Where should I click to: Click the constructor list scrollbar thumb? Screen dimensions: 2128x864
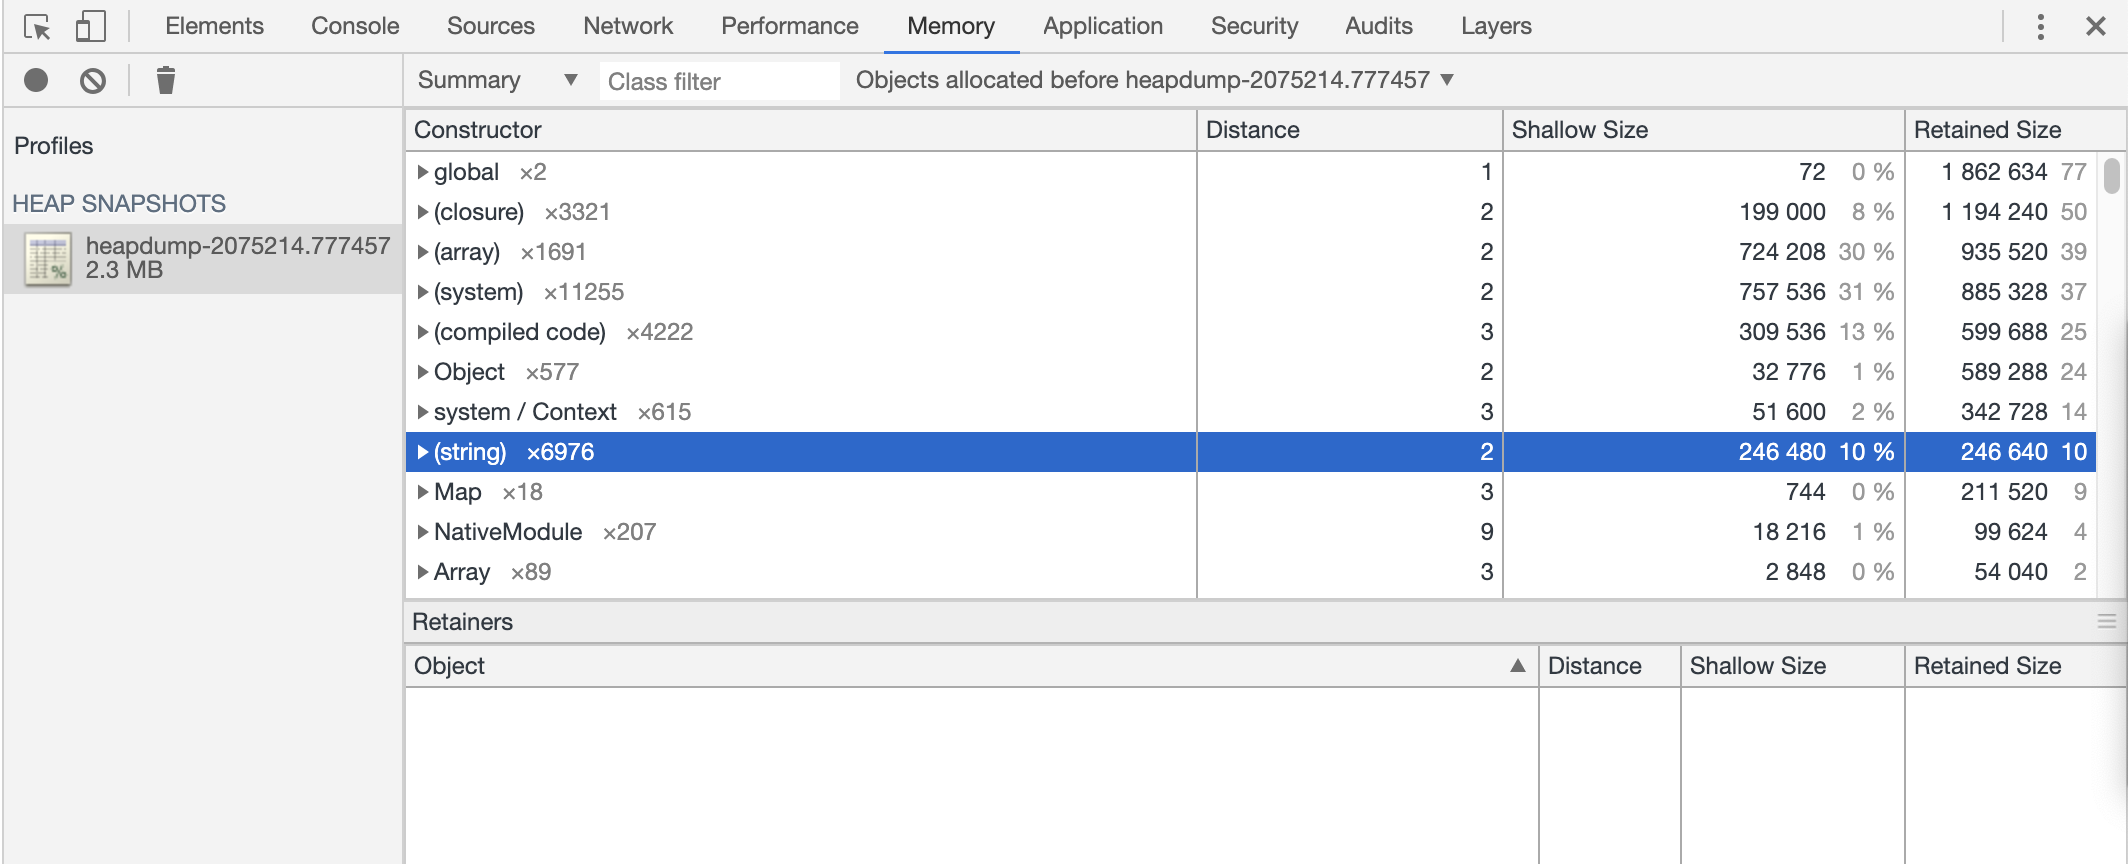[x=2111, y=176]
